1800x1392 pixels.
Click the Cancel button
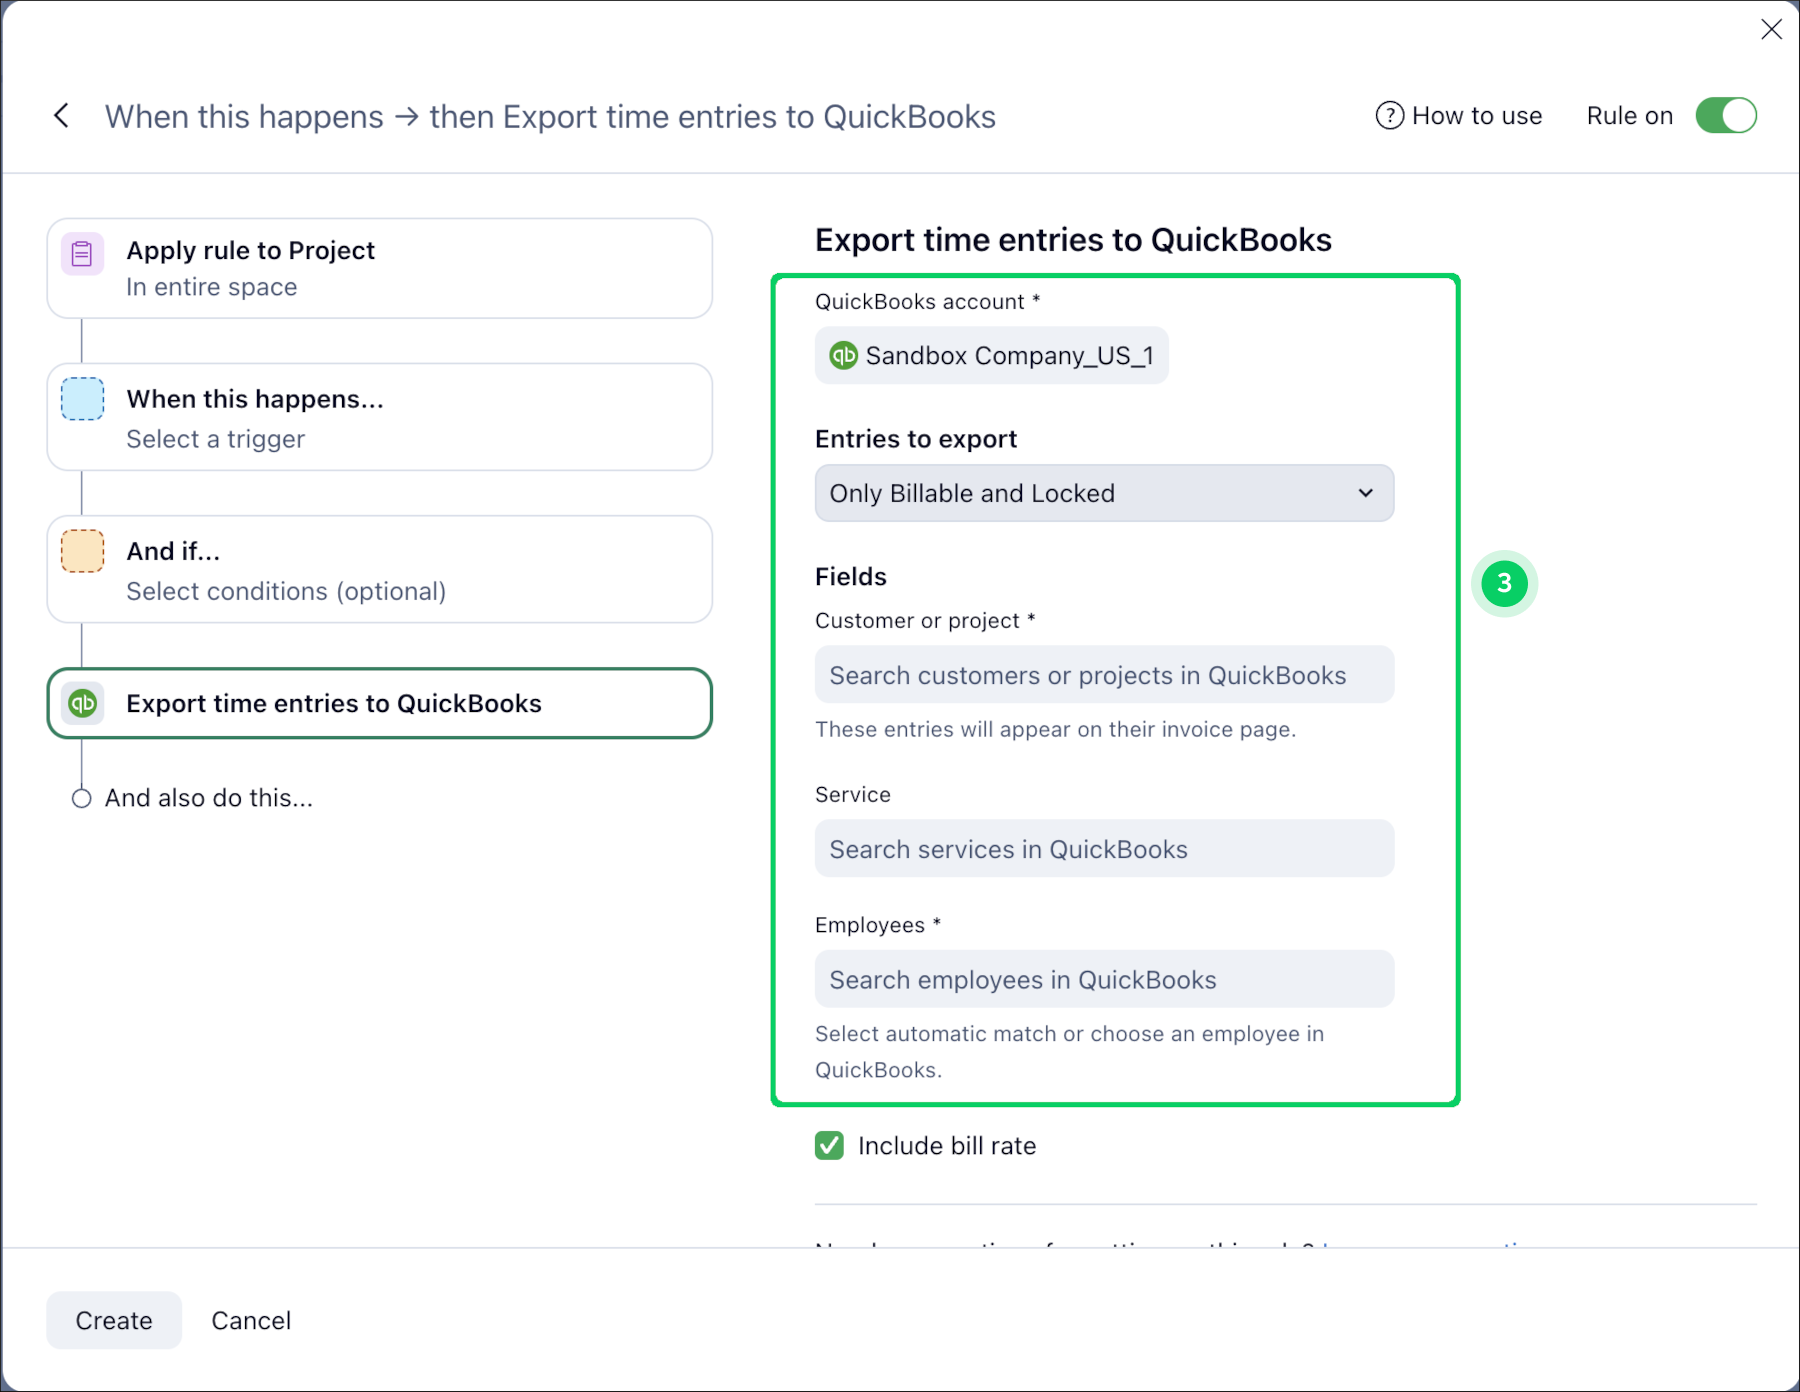pyautogui.click(x=251, y=1320)
